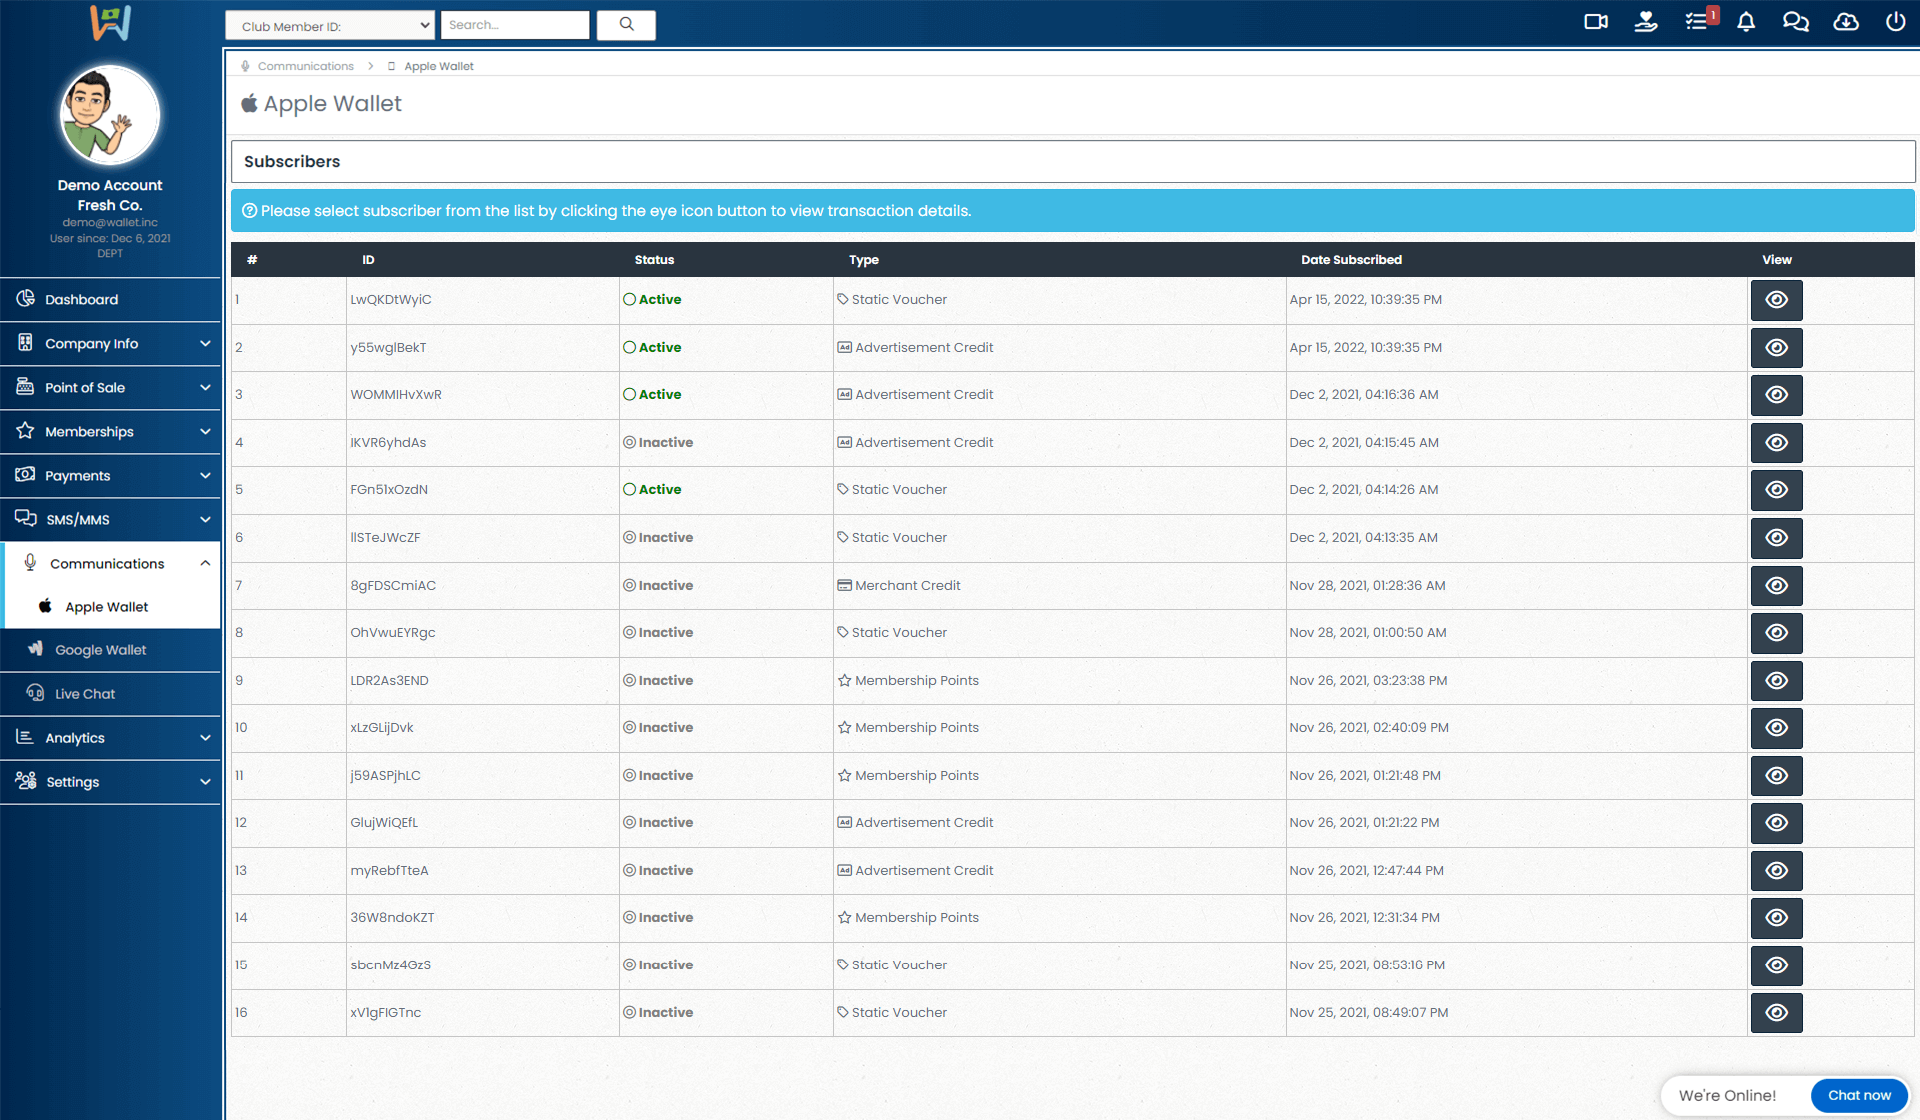Click the Search text field
This screenshot has width=1920, height=1120.
click(514, 25)
